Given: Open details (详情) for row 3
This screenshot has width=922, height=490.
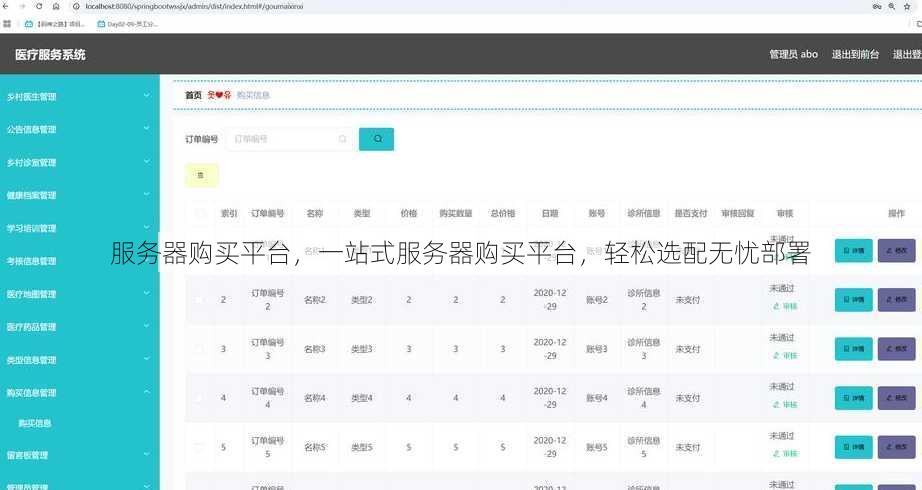Looking at the screenshot, I should tap(854, 349).
